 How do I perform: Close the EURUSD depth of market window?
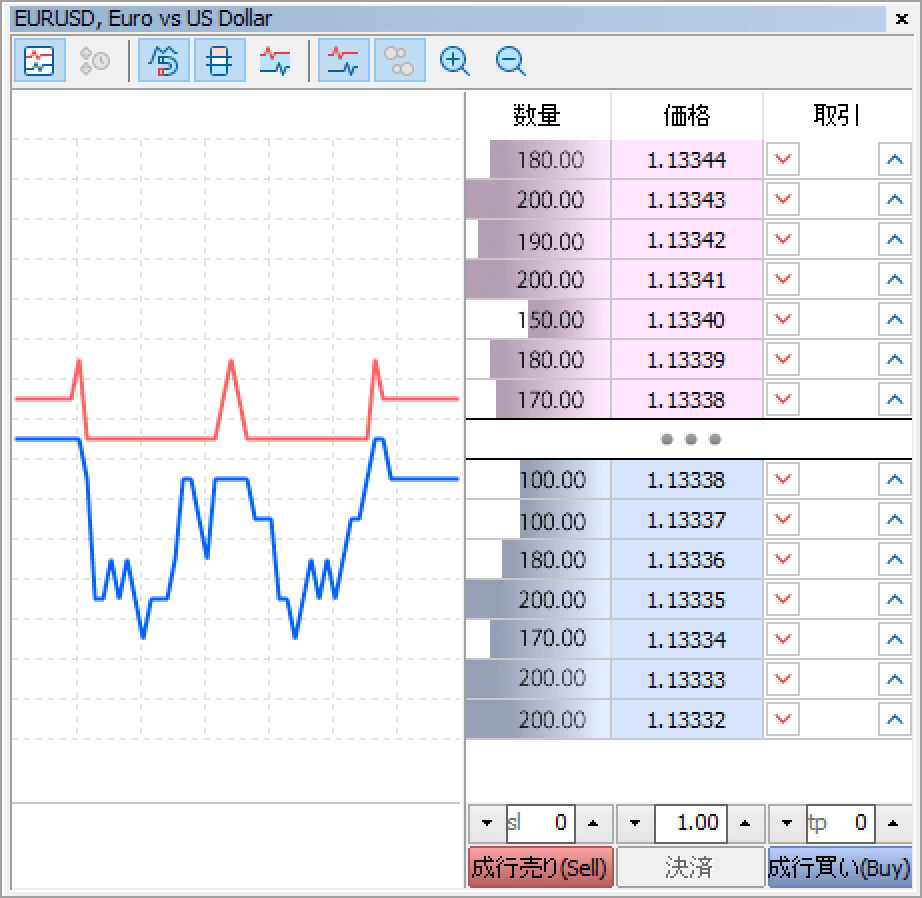(901, 19)
